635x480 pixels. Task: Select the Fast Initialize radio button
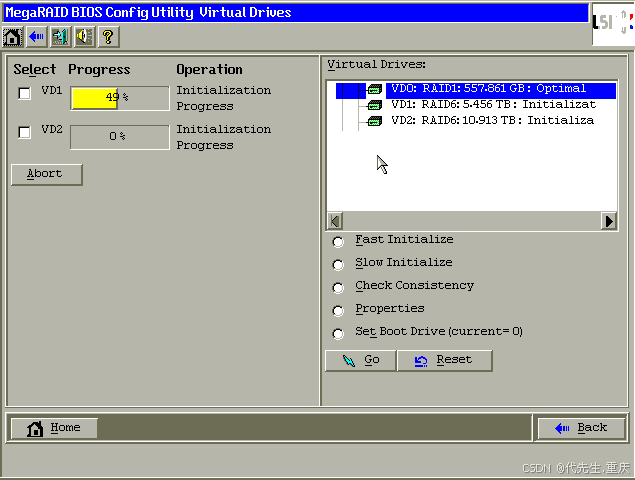click(x=338, y=242)
